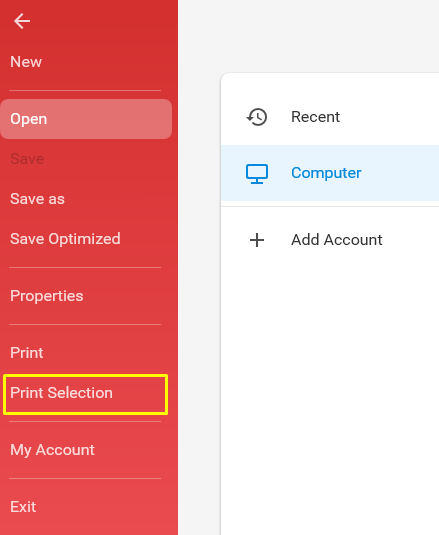Click the Recent clock history icon
Screen dimensions: 439x535
[x=257, y=117]
